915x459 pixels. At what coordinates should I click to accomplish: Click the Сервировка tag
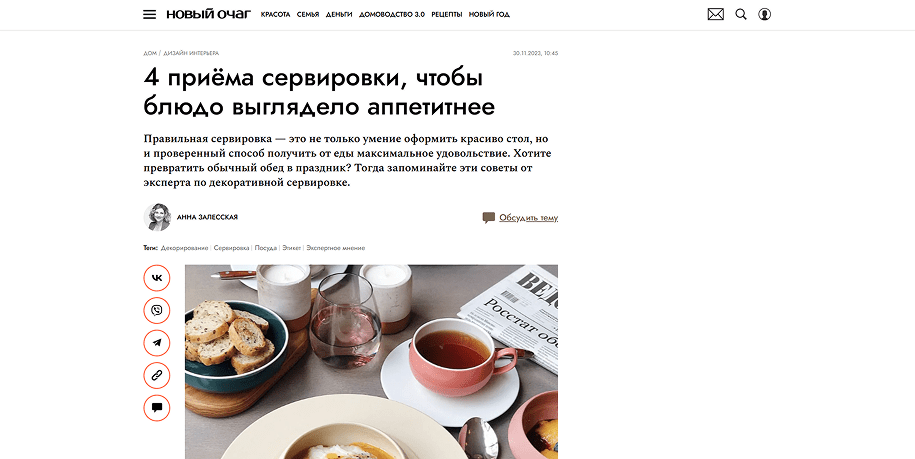(x=232, y=248)
